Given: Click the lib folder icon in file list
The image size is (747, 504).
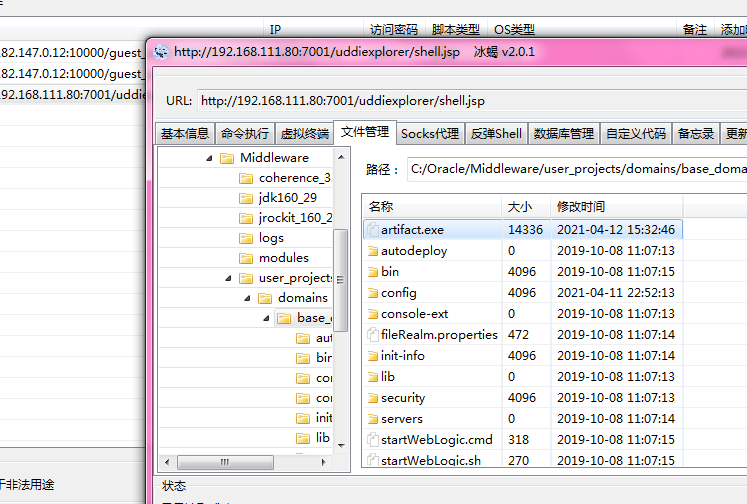Looking at the screenshot, I should [373, 377].
